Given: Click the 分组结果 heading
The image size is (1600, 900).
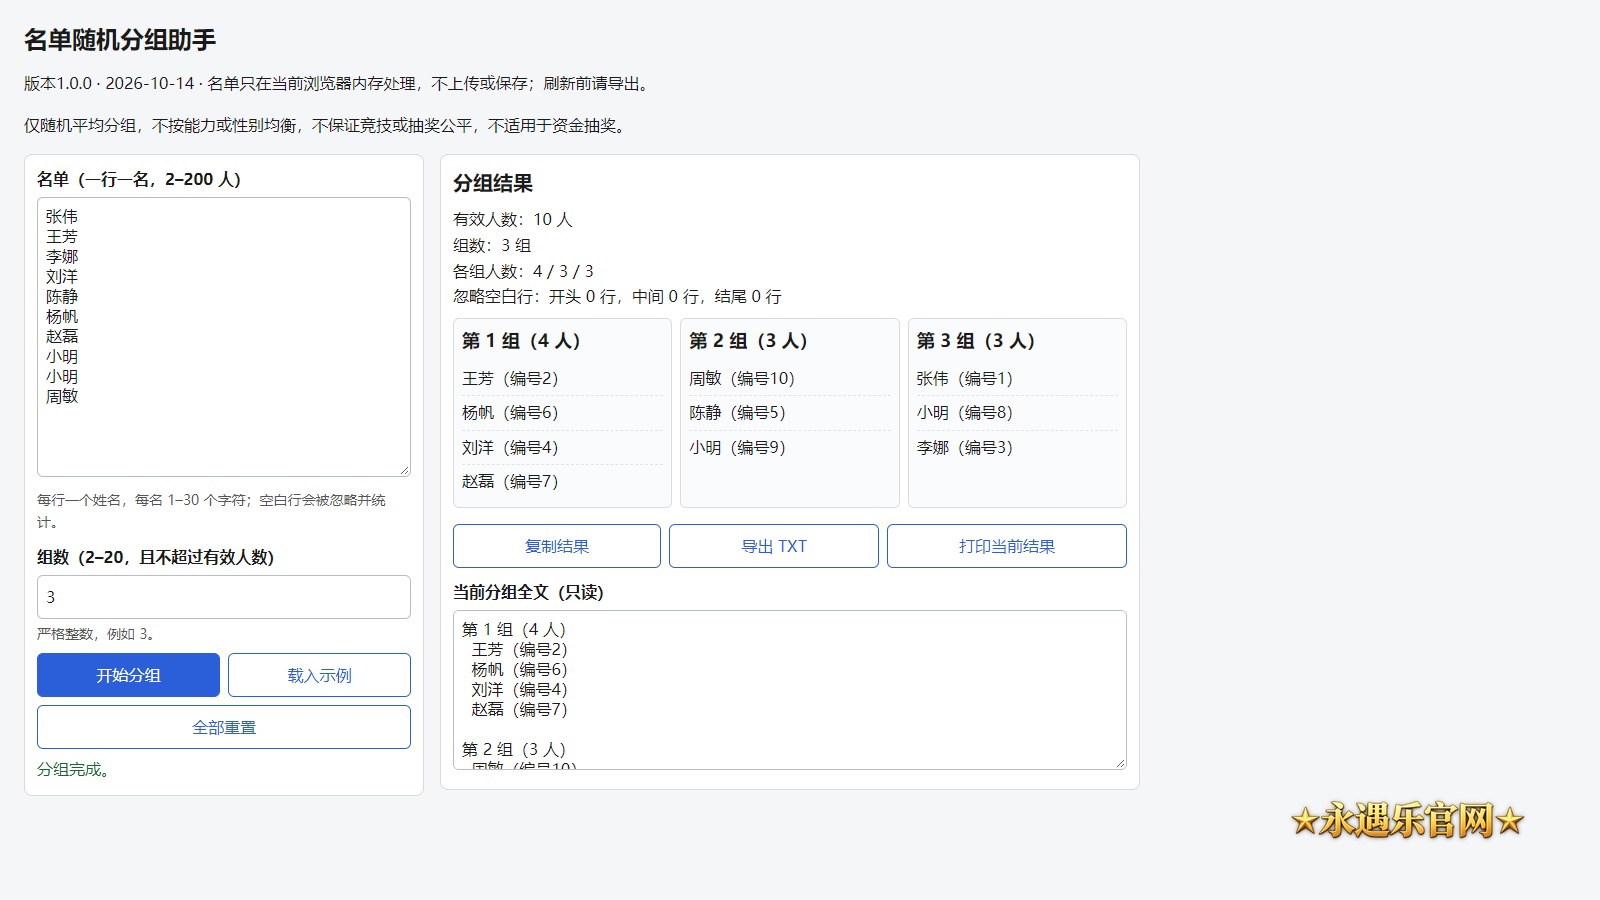Looking at the screenshot, I should pos(493,183).
